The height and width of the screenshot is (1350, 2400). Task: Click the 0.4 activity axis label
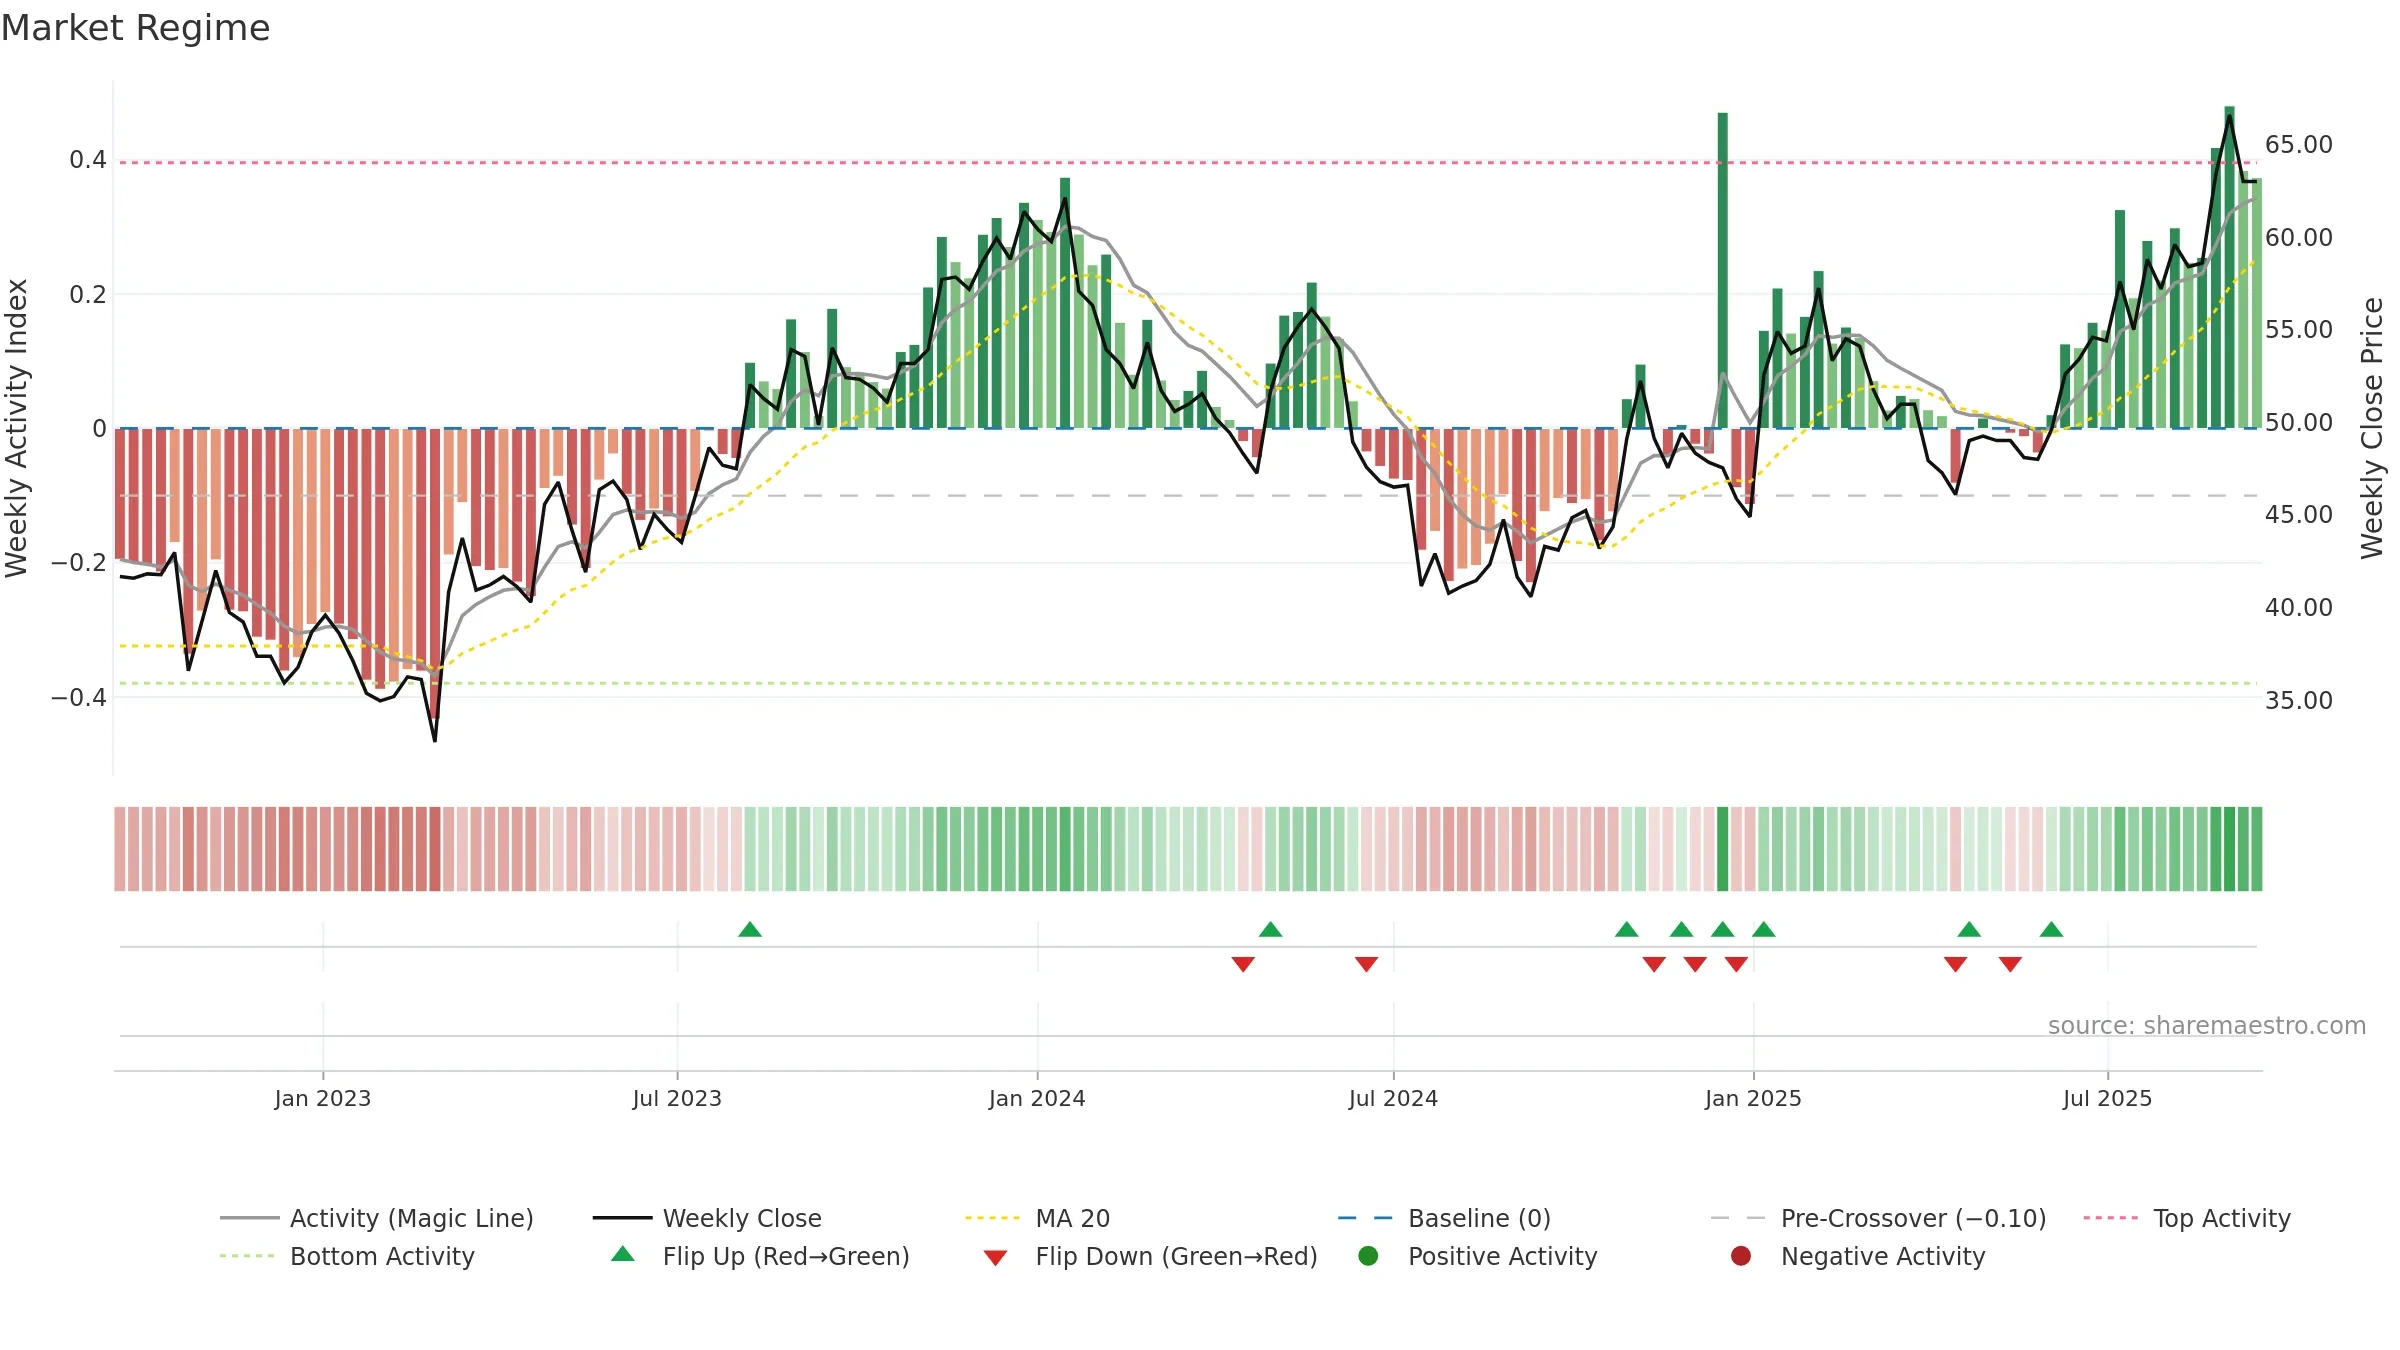88,160
